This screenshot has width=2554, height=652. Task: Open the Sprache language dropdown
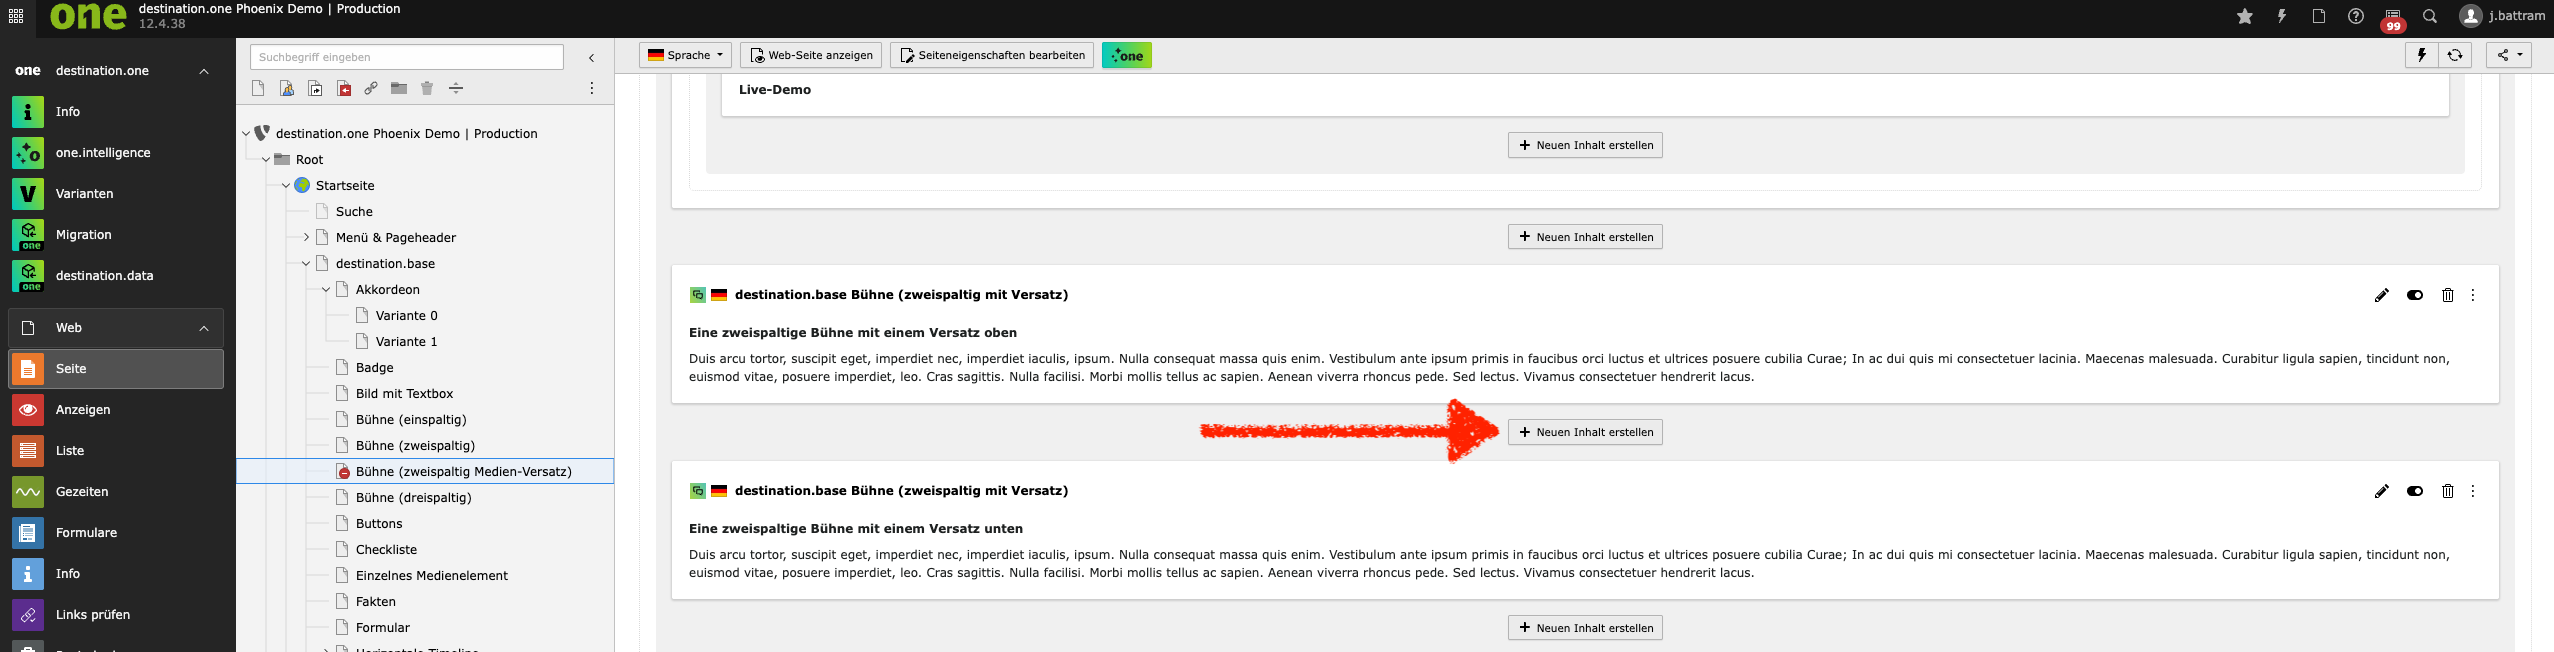coord(685,55)
